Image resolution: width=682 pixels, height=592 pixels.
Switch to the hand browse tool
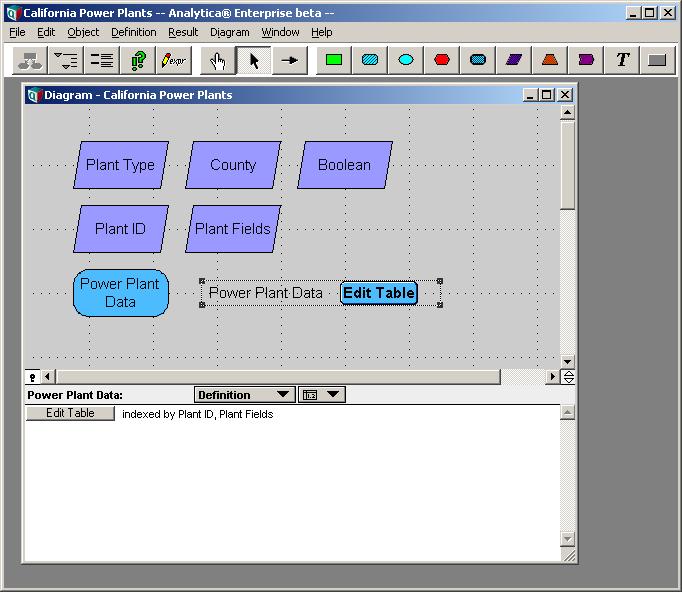tap(218, 60)
